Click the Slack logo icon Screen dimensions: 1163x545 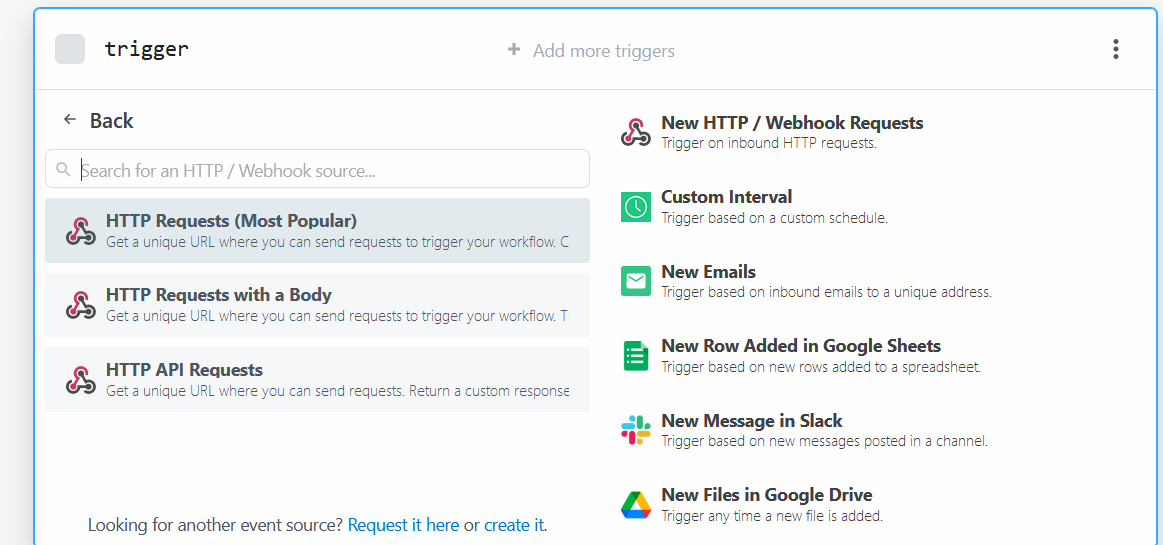635,430
